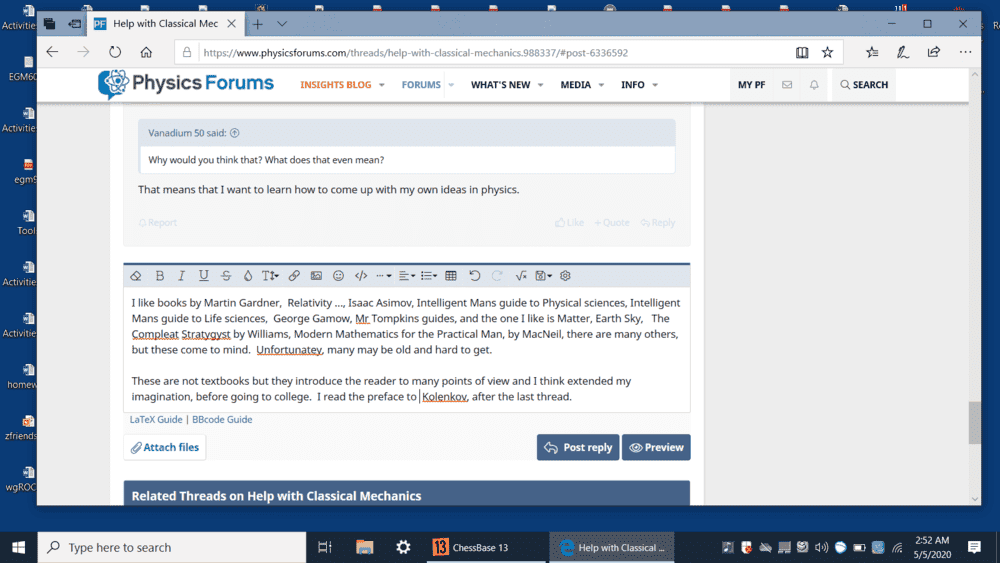The image size is (1000, 563).
Task: Expand the INSIGHTS BLOG dropdown arrow
Action: click(381, 85)
